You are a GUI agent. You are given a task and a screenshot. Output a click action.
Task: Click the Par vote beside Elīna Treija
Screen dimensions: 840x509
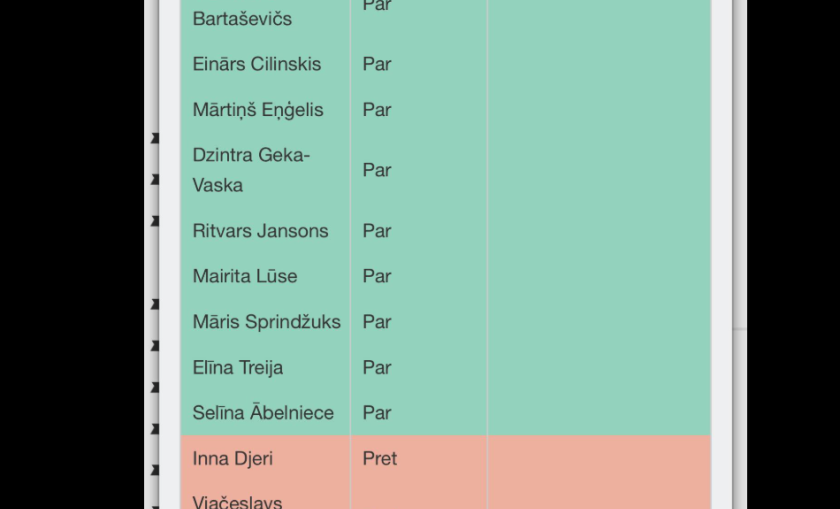[x=377, y=368]
